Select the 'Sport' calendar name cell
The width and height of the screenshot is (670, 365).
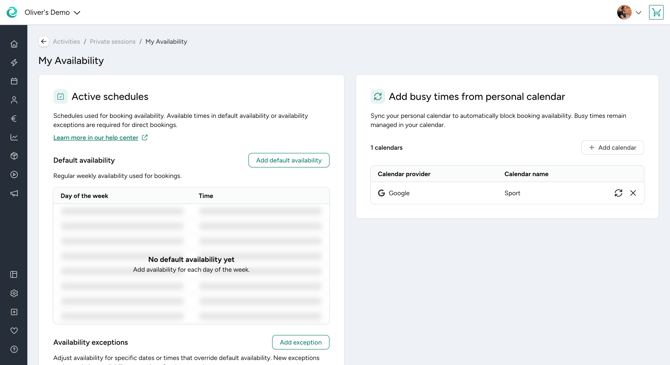click(512, 193)
